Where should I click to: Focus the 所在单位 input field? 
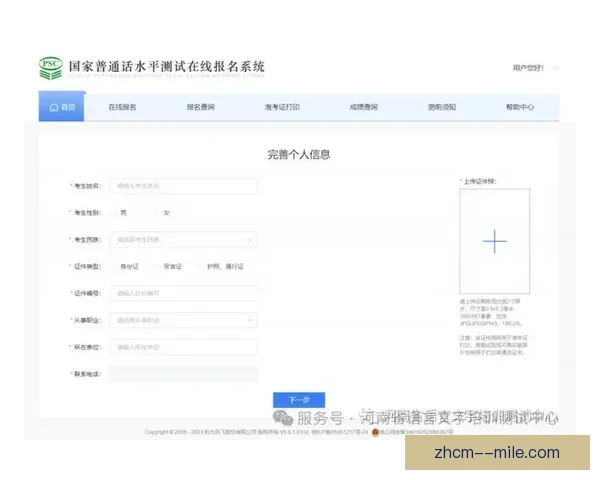(x=184, y=347)
